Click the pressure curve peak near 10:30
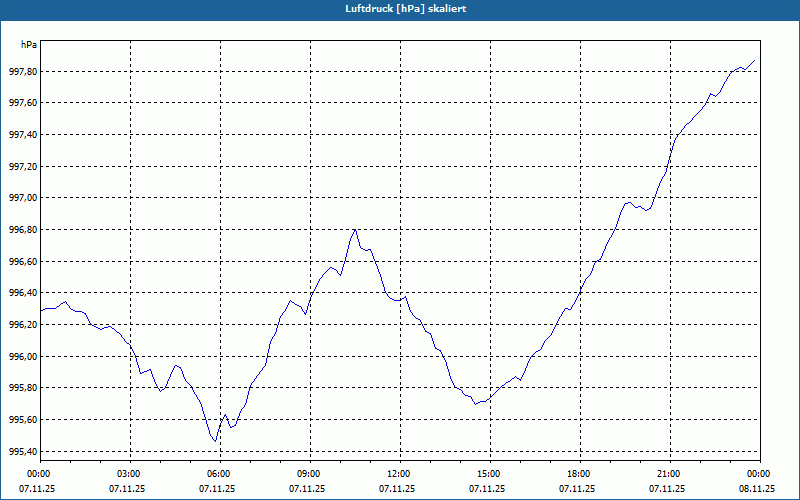 point(355,230)
